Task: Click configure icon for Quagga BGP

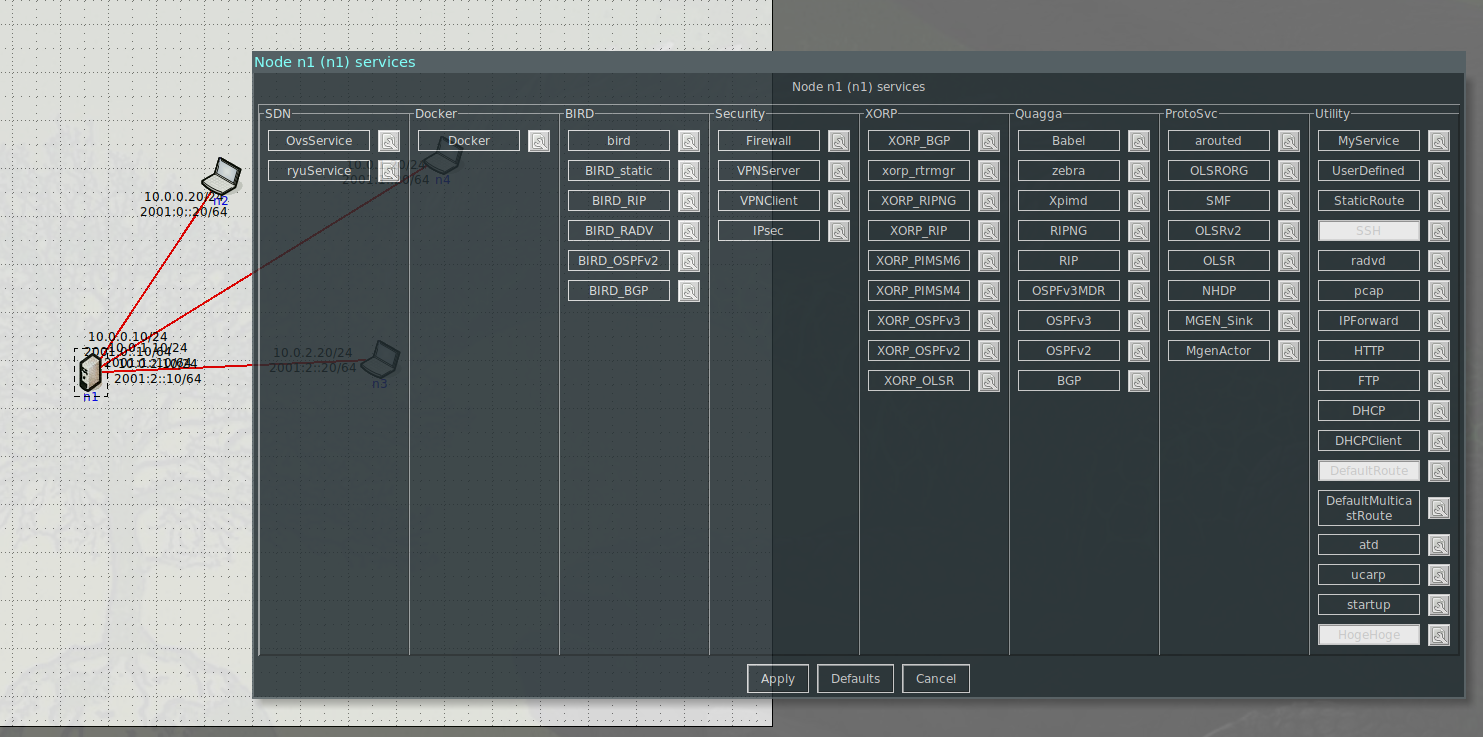Action: pyautogui.click(x=1139, y=381)
